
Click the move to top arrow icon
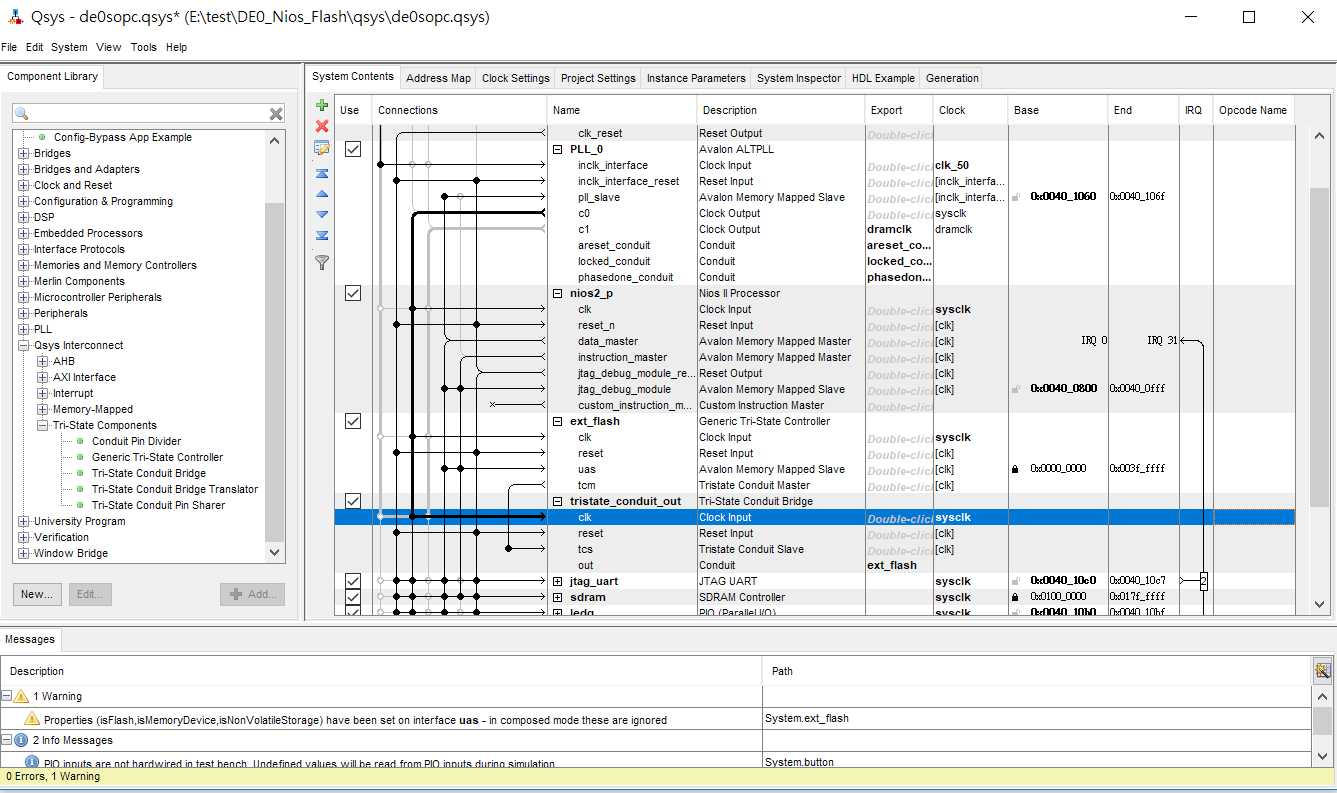[x=322, y=173]
